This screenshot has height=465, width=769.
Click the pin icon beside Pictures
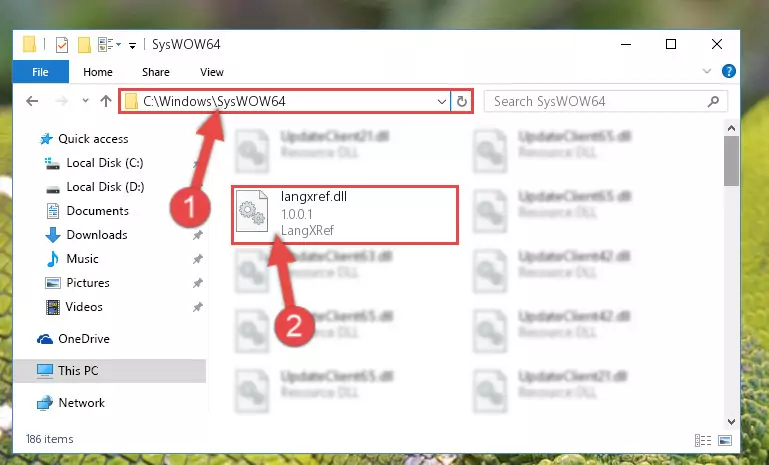click(198, 283)
